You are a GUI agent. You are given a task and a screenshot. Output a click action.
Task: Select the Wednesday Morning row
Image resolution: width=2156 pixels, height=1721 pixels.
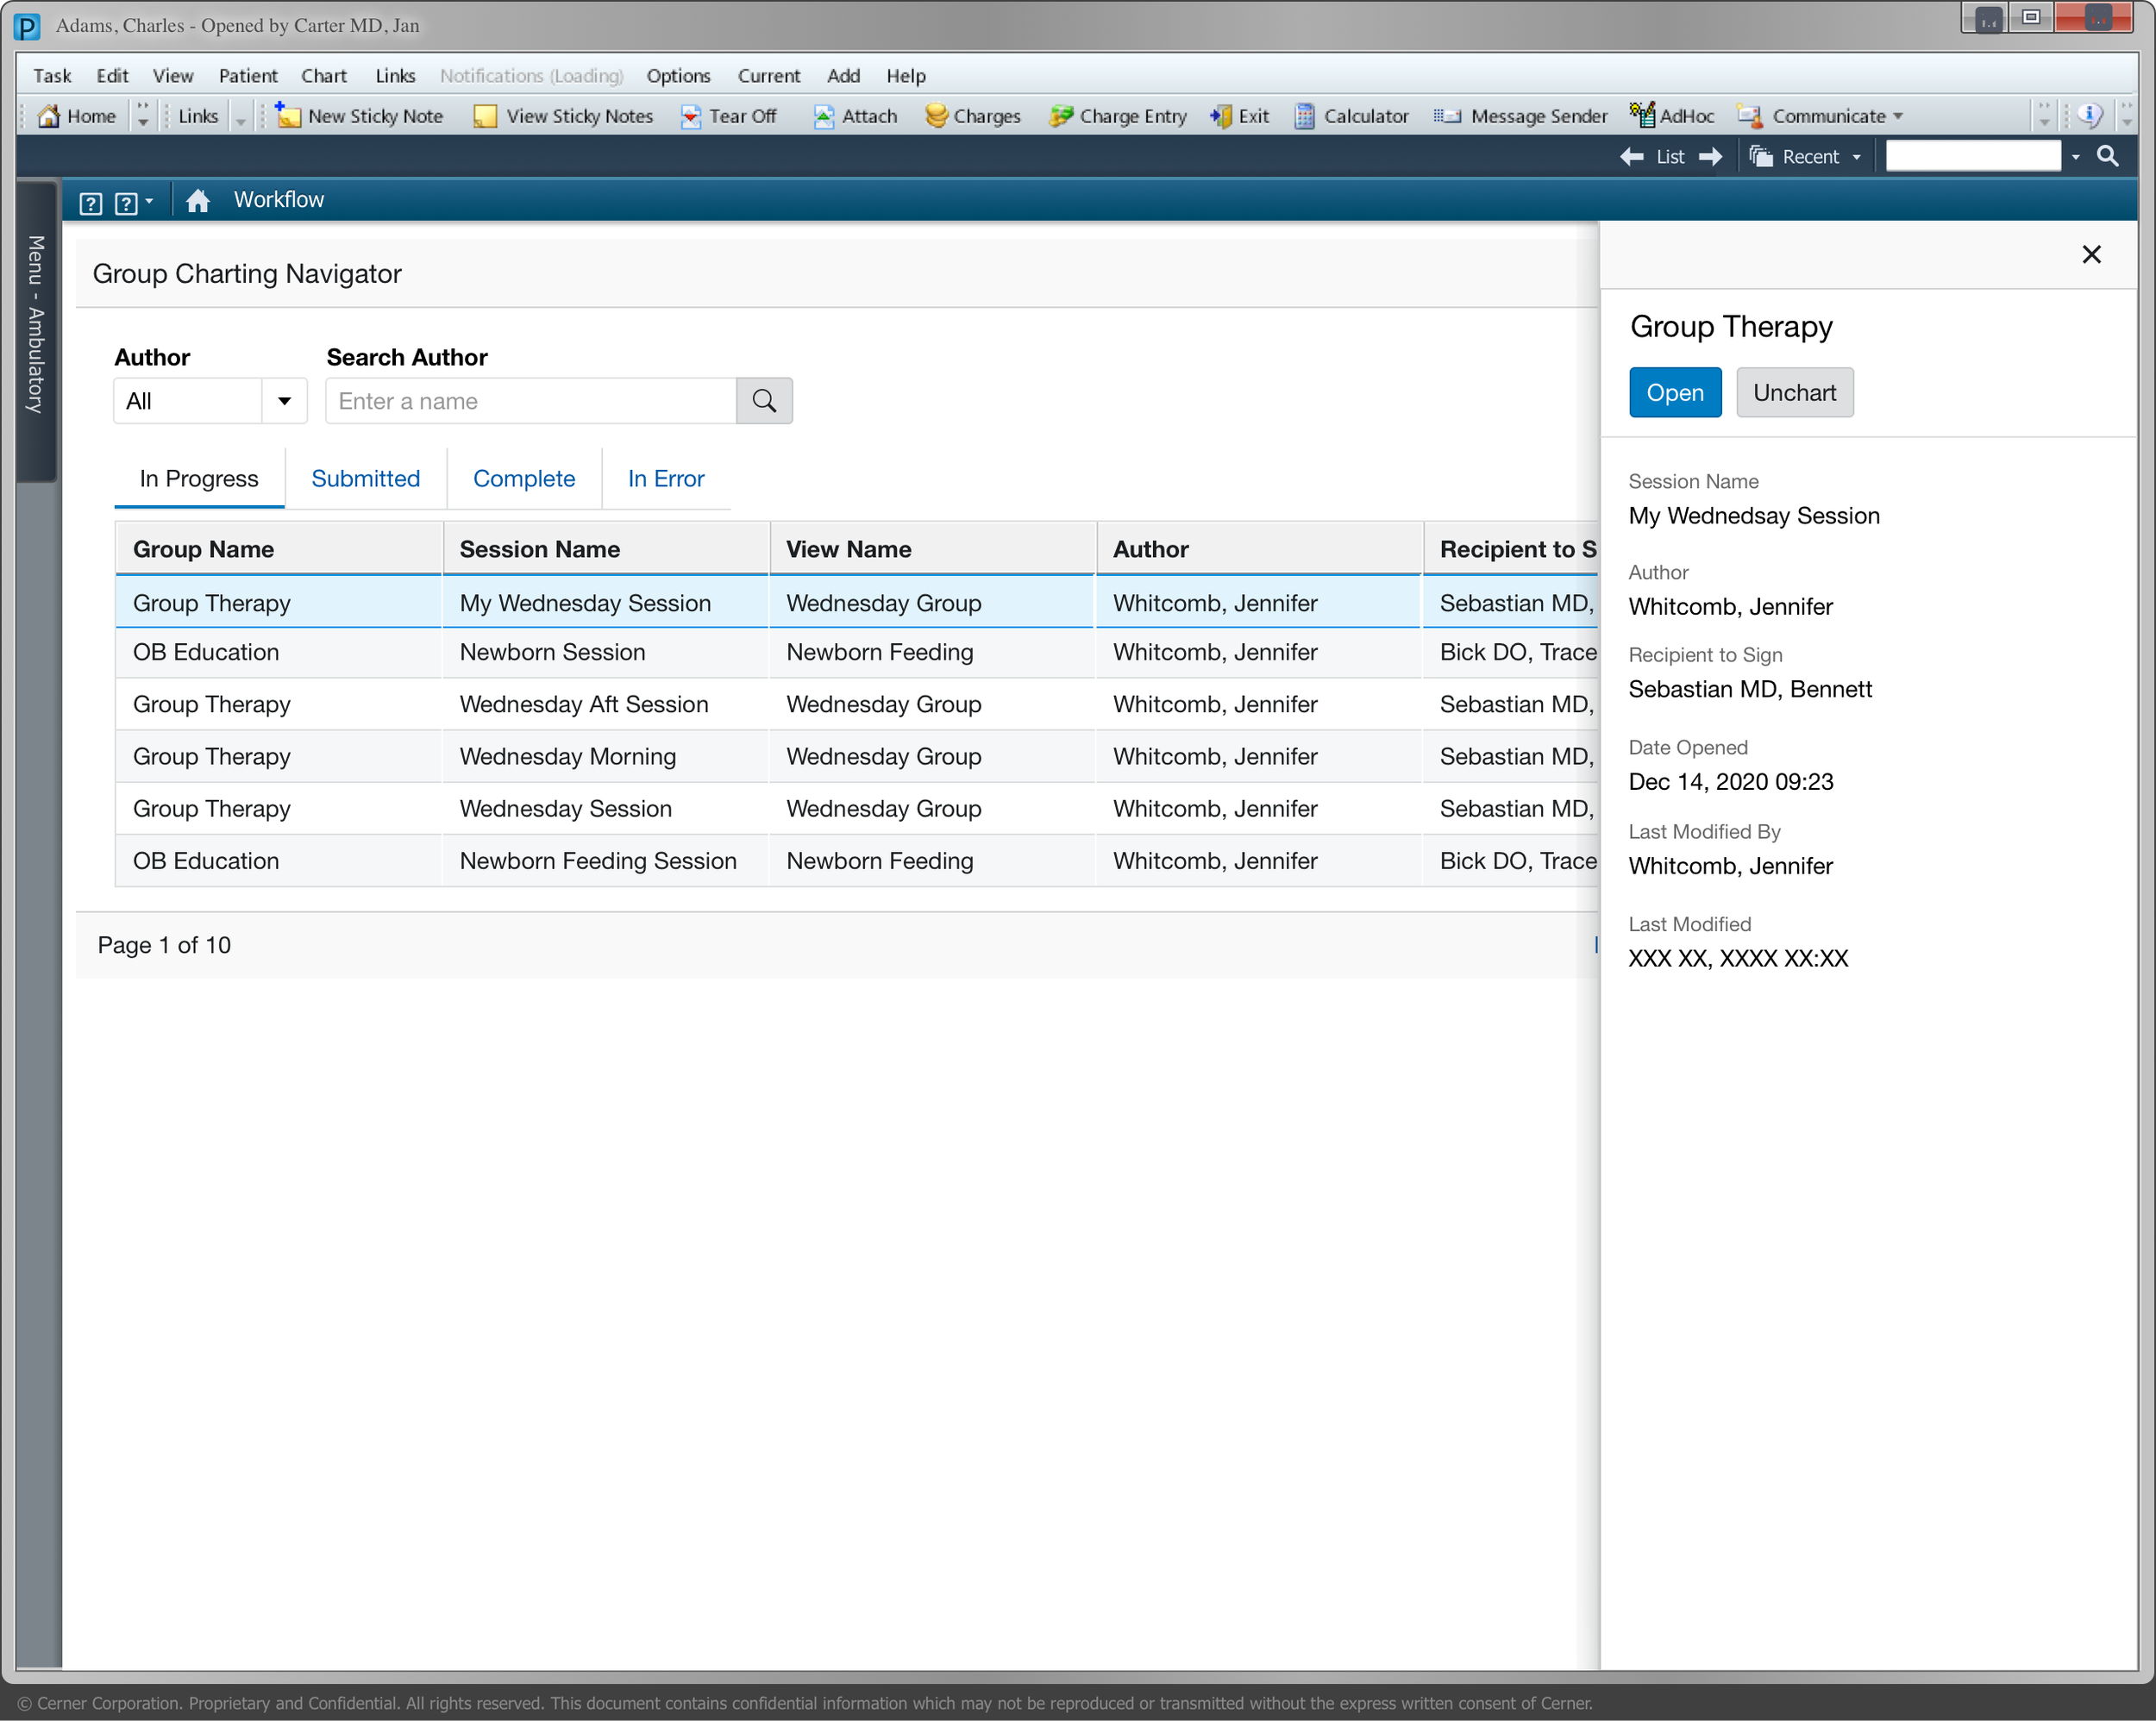point(857,757)
